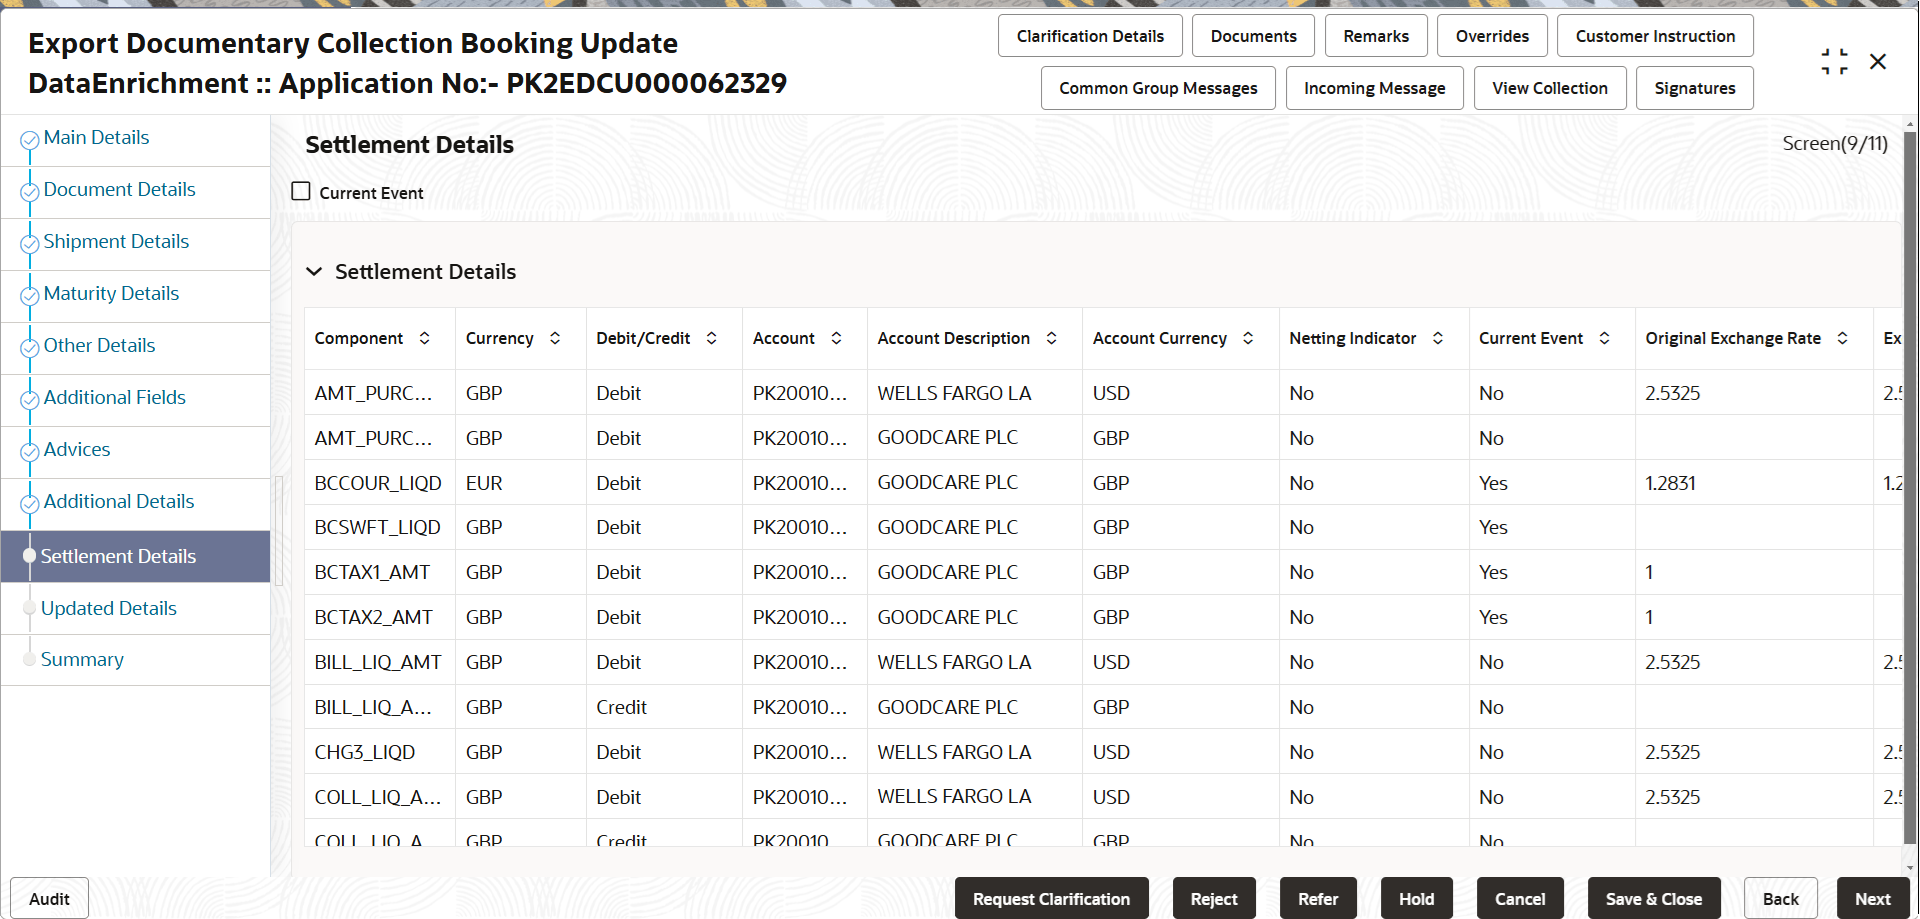Jump to Summary step

click(x=82, y=660)
